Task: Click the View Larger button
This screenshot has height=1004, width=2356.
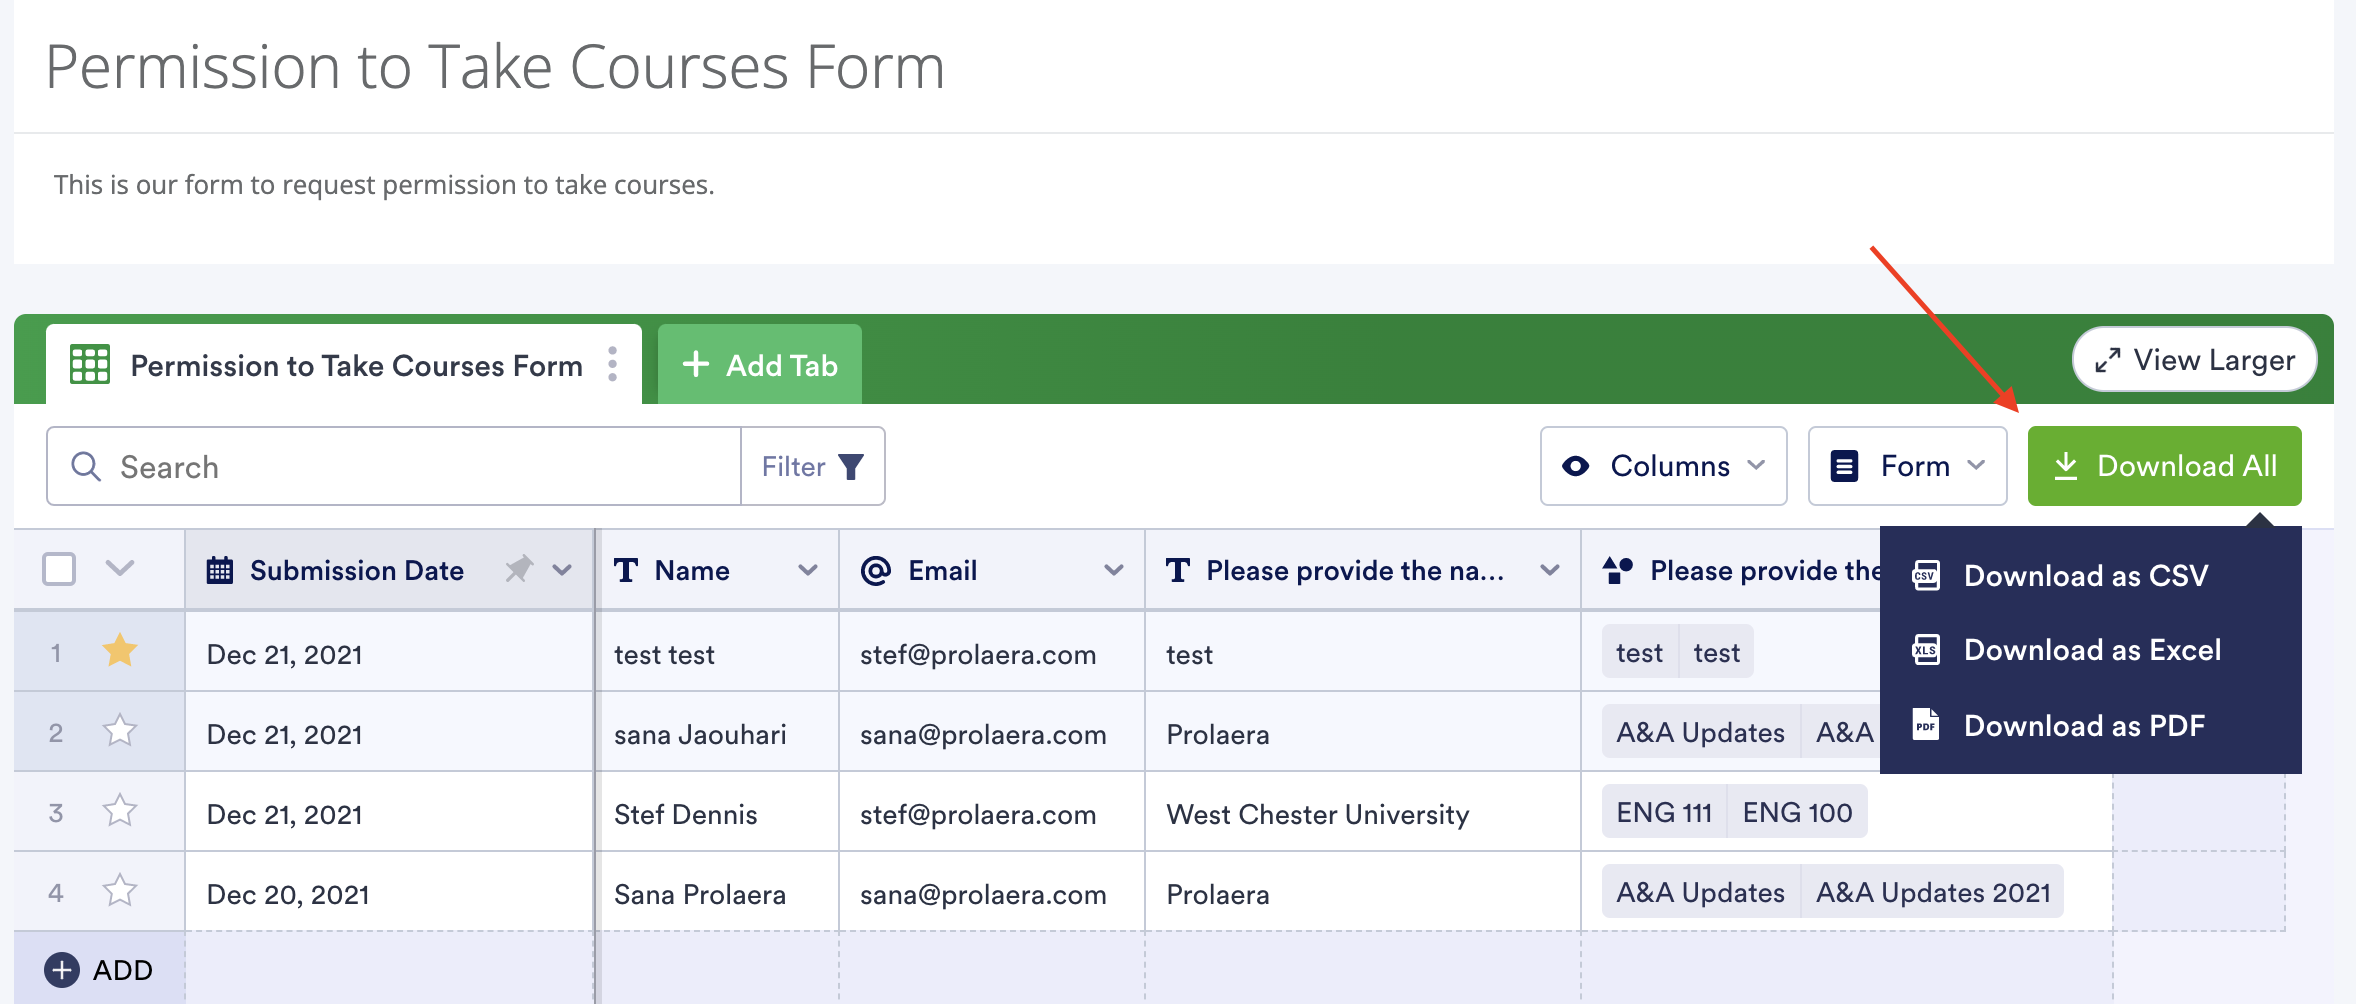Action: click(x=2195, y=360)
